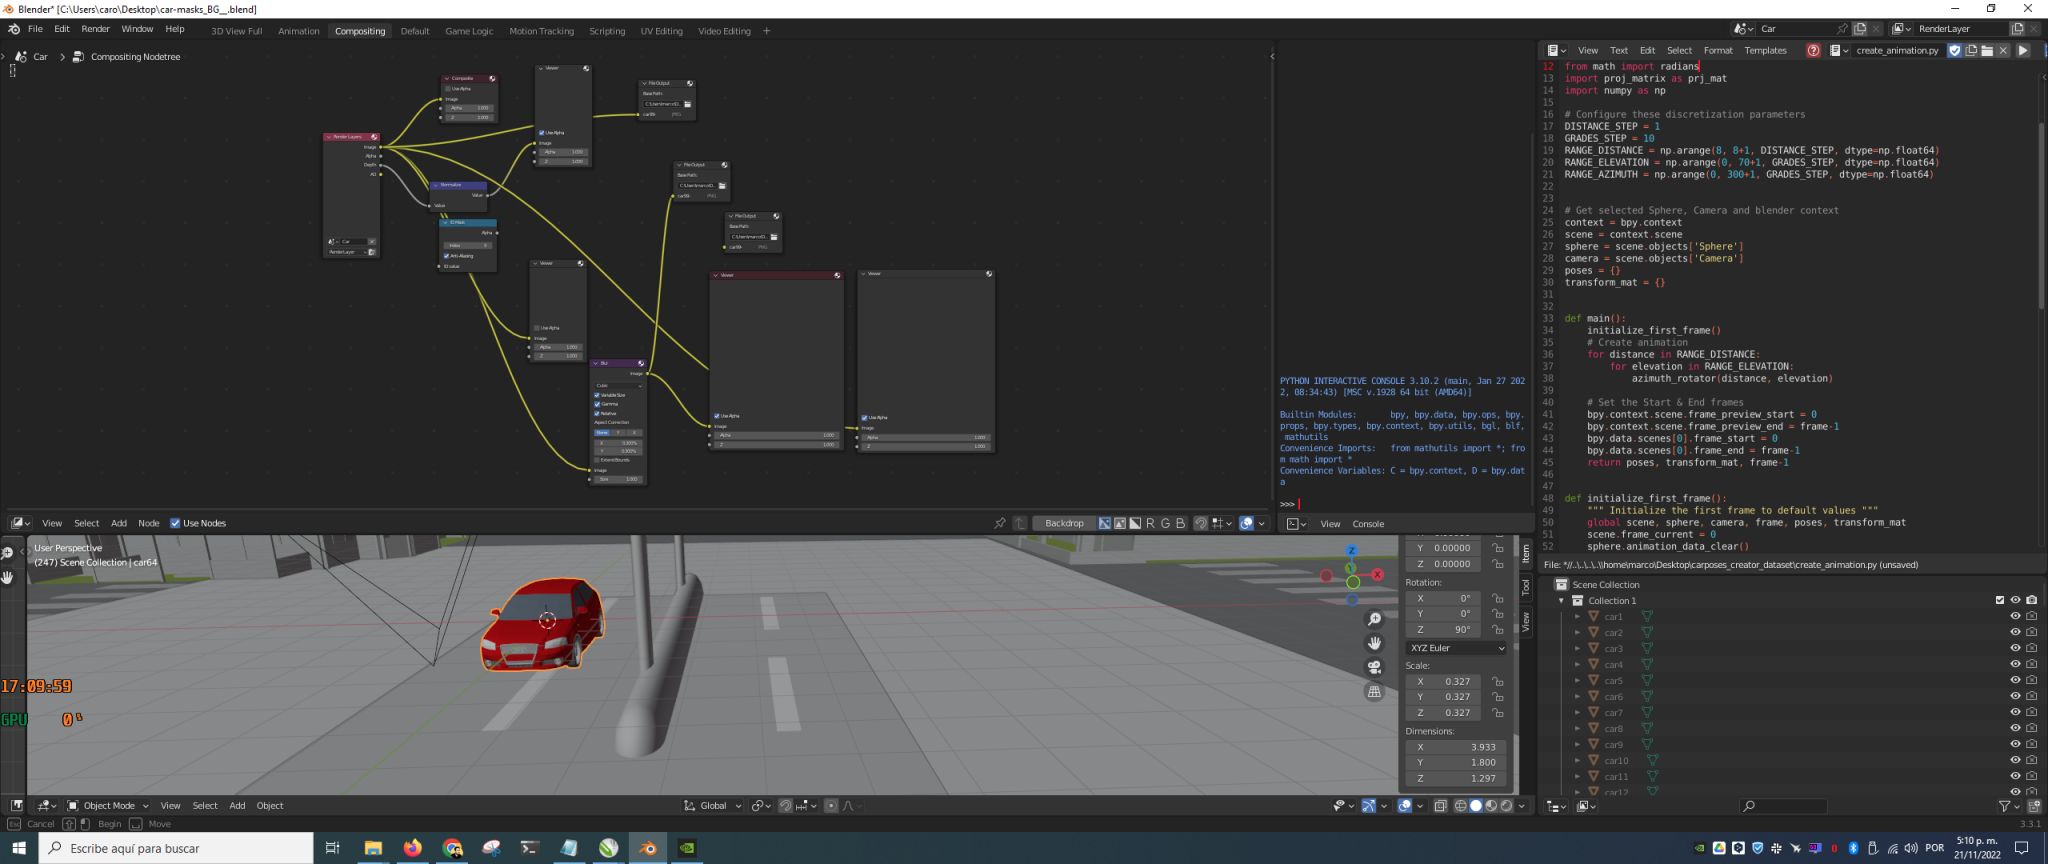The width and height of the screenshot is (2048, 864).
Task: Open the text file folder icon
Action: pos(1987,50)
